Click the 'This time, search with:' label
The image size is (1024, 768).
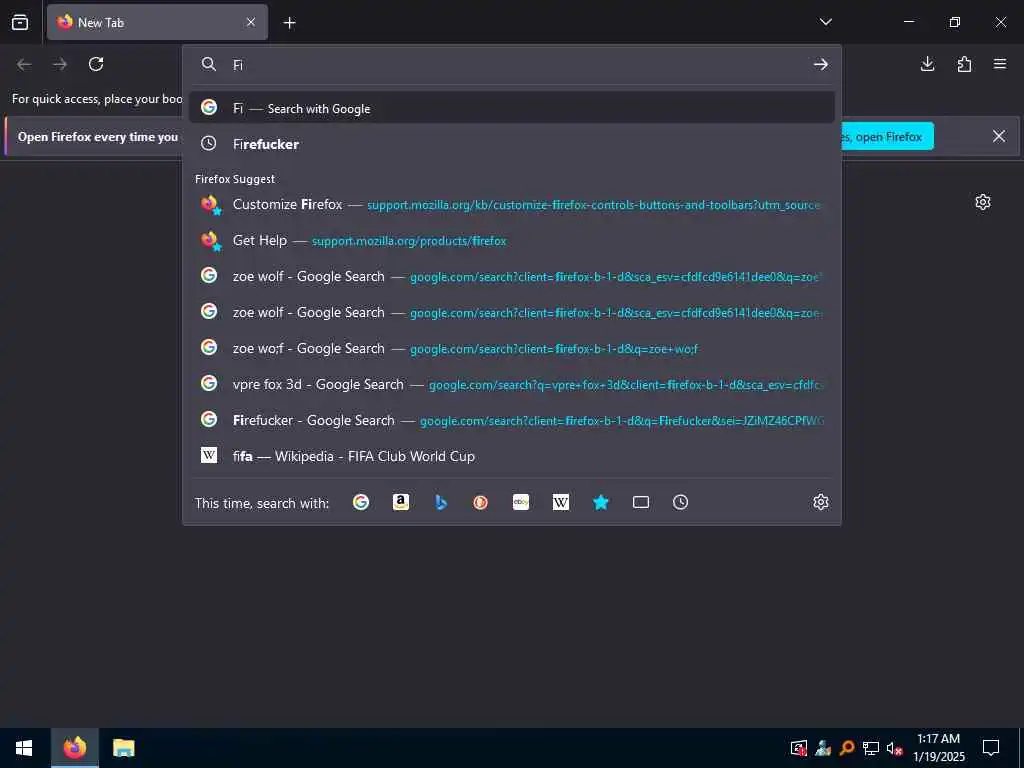tap(262, 503)
